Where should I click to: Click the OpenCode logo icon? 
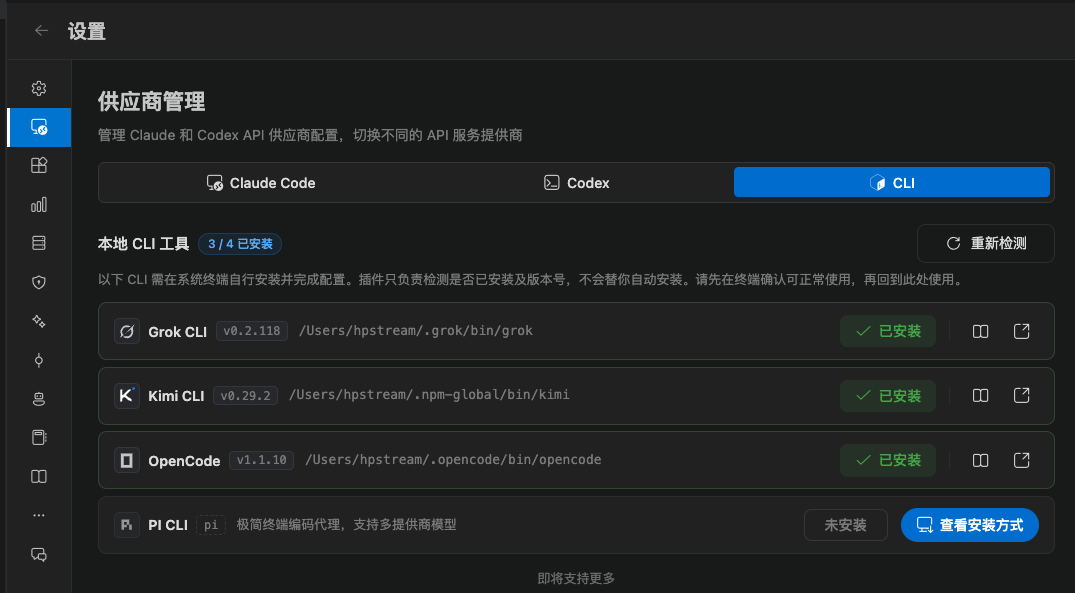[127, 460]
